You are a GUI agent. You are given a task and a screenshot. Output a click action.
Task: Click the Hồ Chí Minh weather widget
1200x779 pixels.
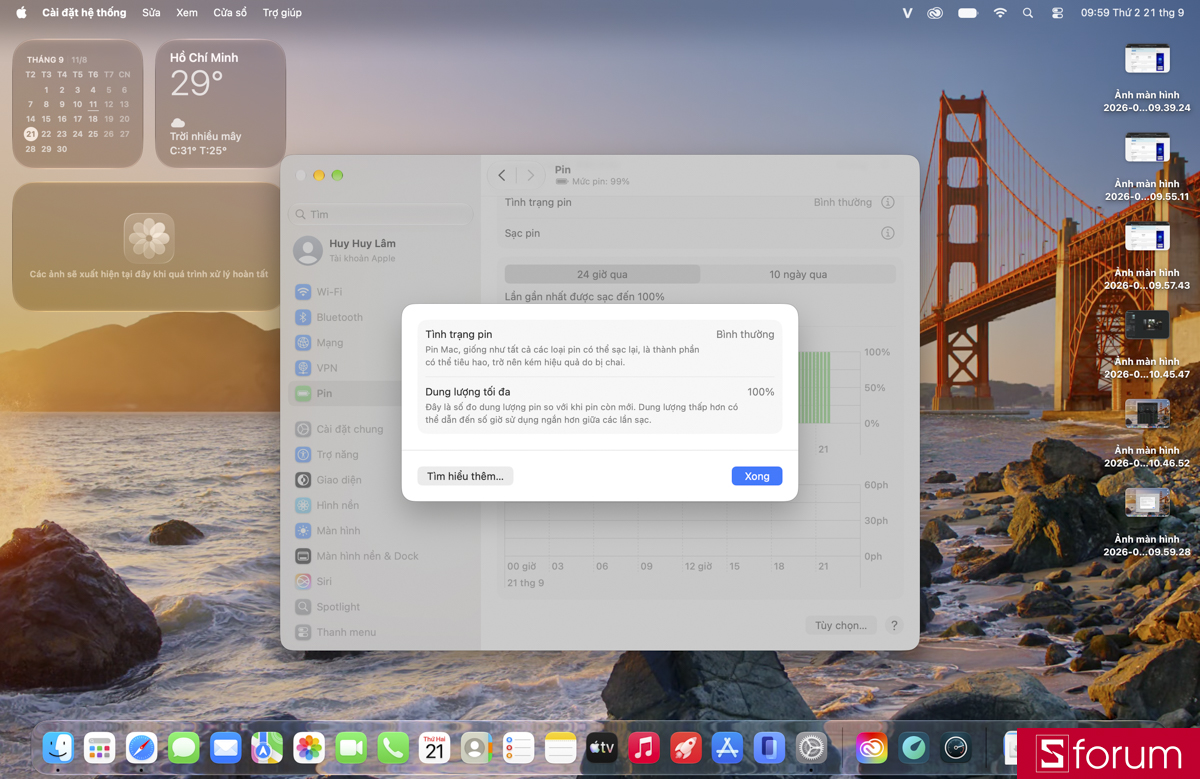click(221, 104)
